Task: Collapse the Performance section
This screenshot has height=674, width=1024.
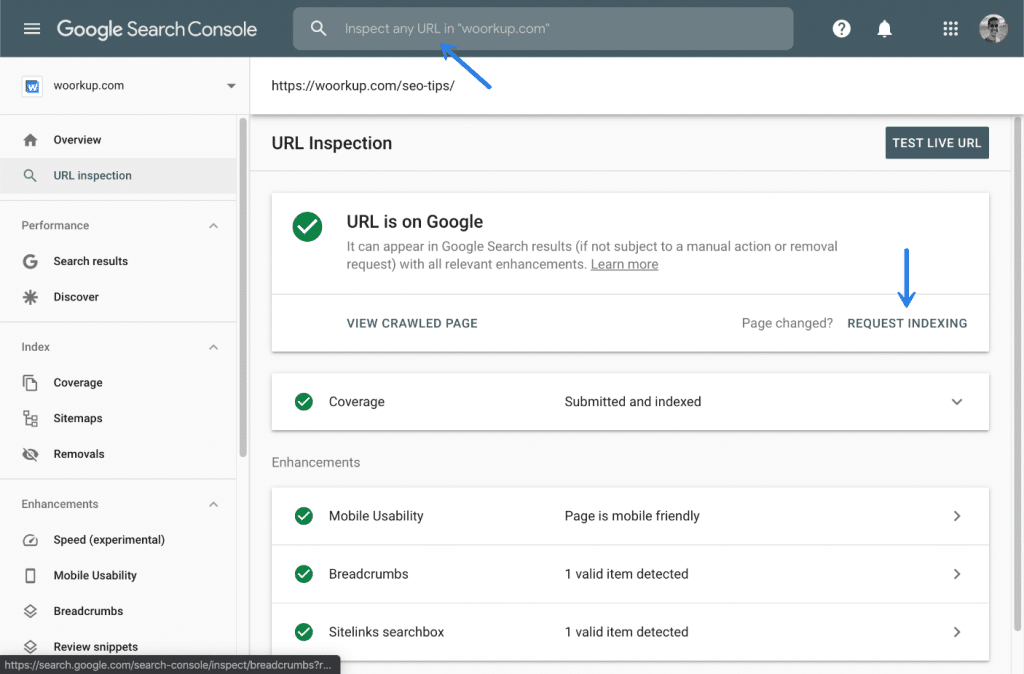Action: pyautogui.click(x=214, y=226)
